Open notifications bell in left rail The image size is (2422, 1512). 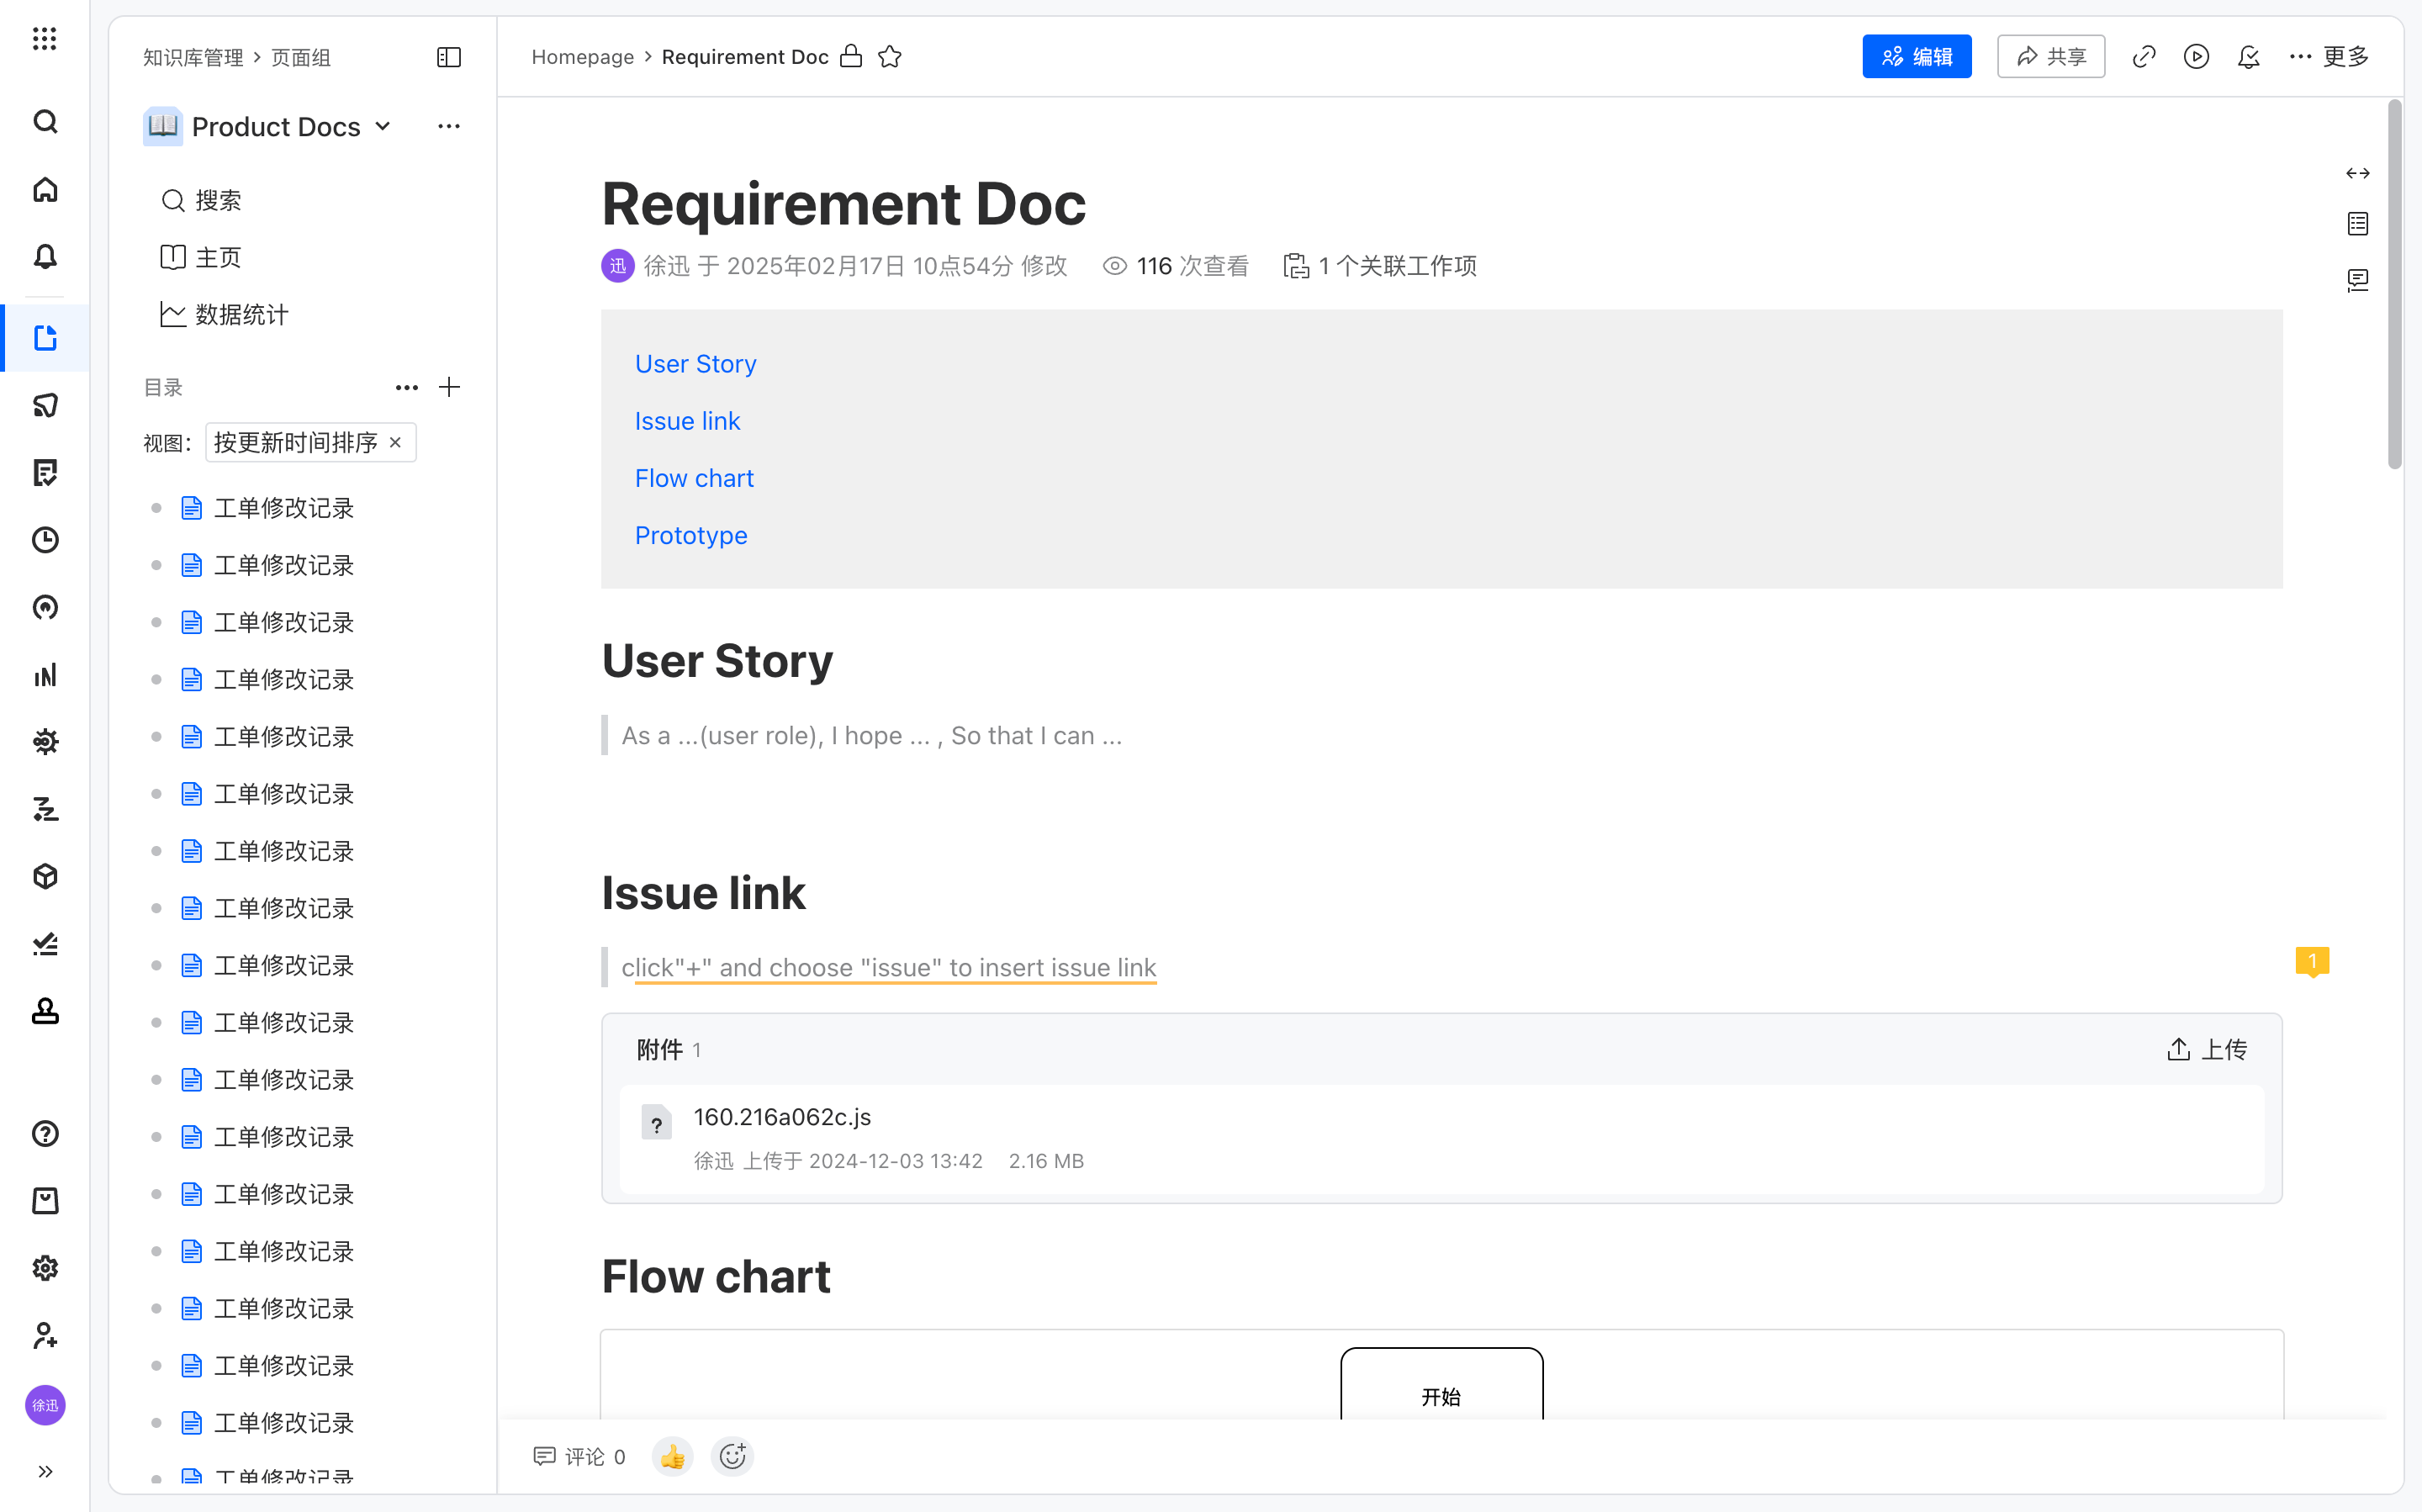point(45,256)
